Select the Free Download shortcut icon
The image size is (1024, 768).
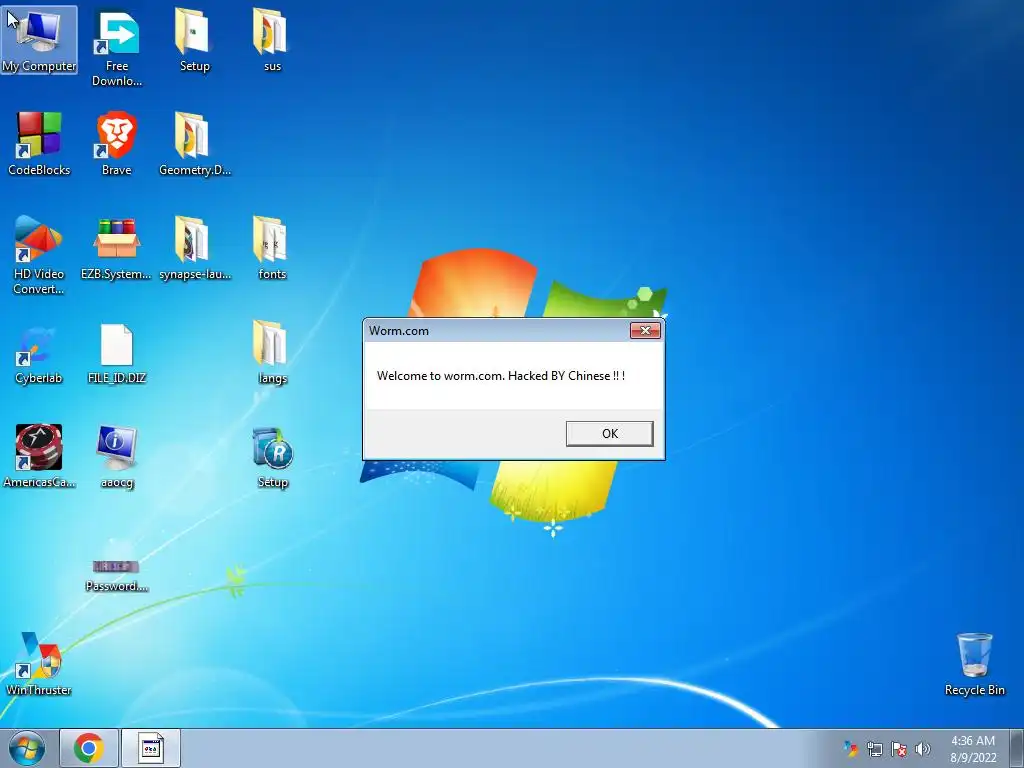point(117,46)
